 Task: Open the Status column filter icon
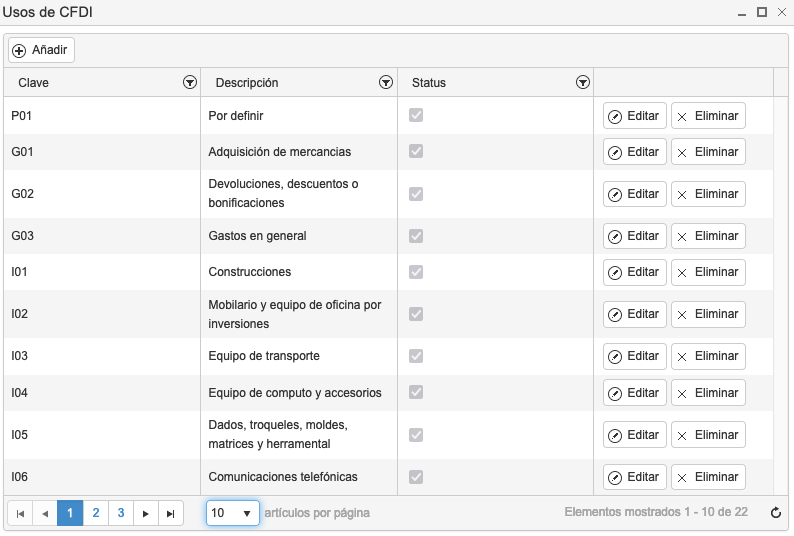click(x=583, y=82)
